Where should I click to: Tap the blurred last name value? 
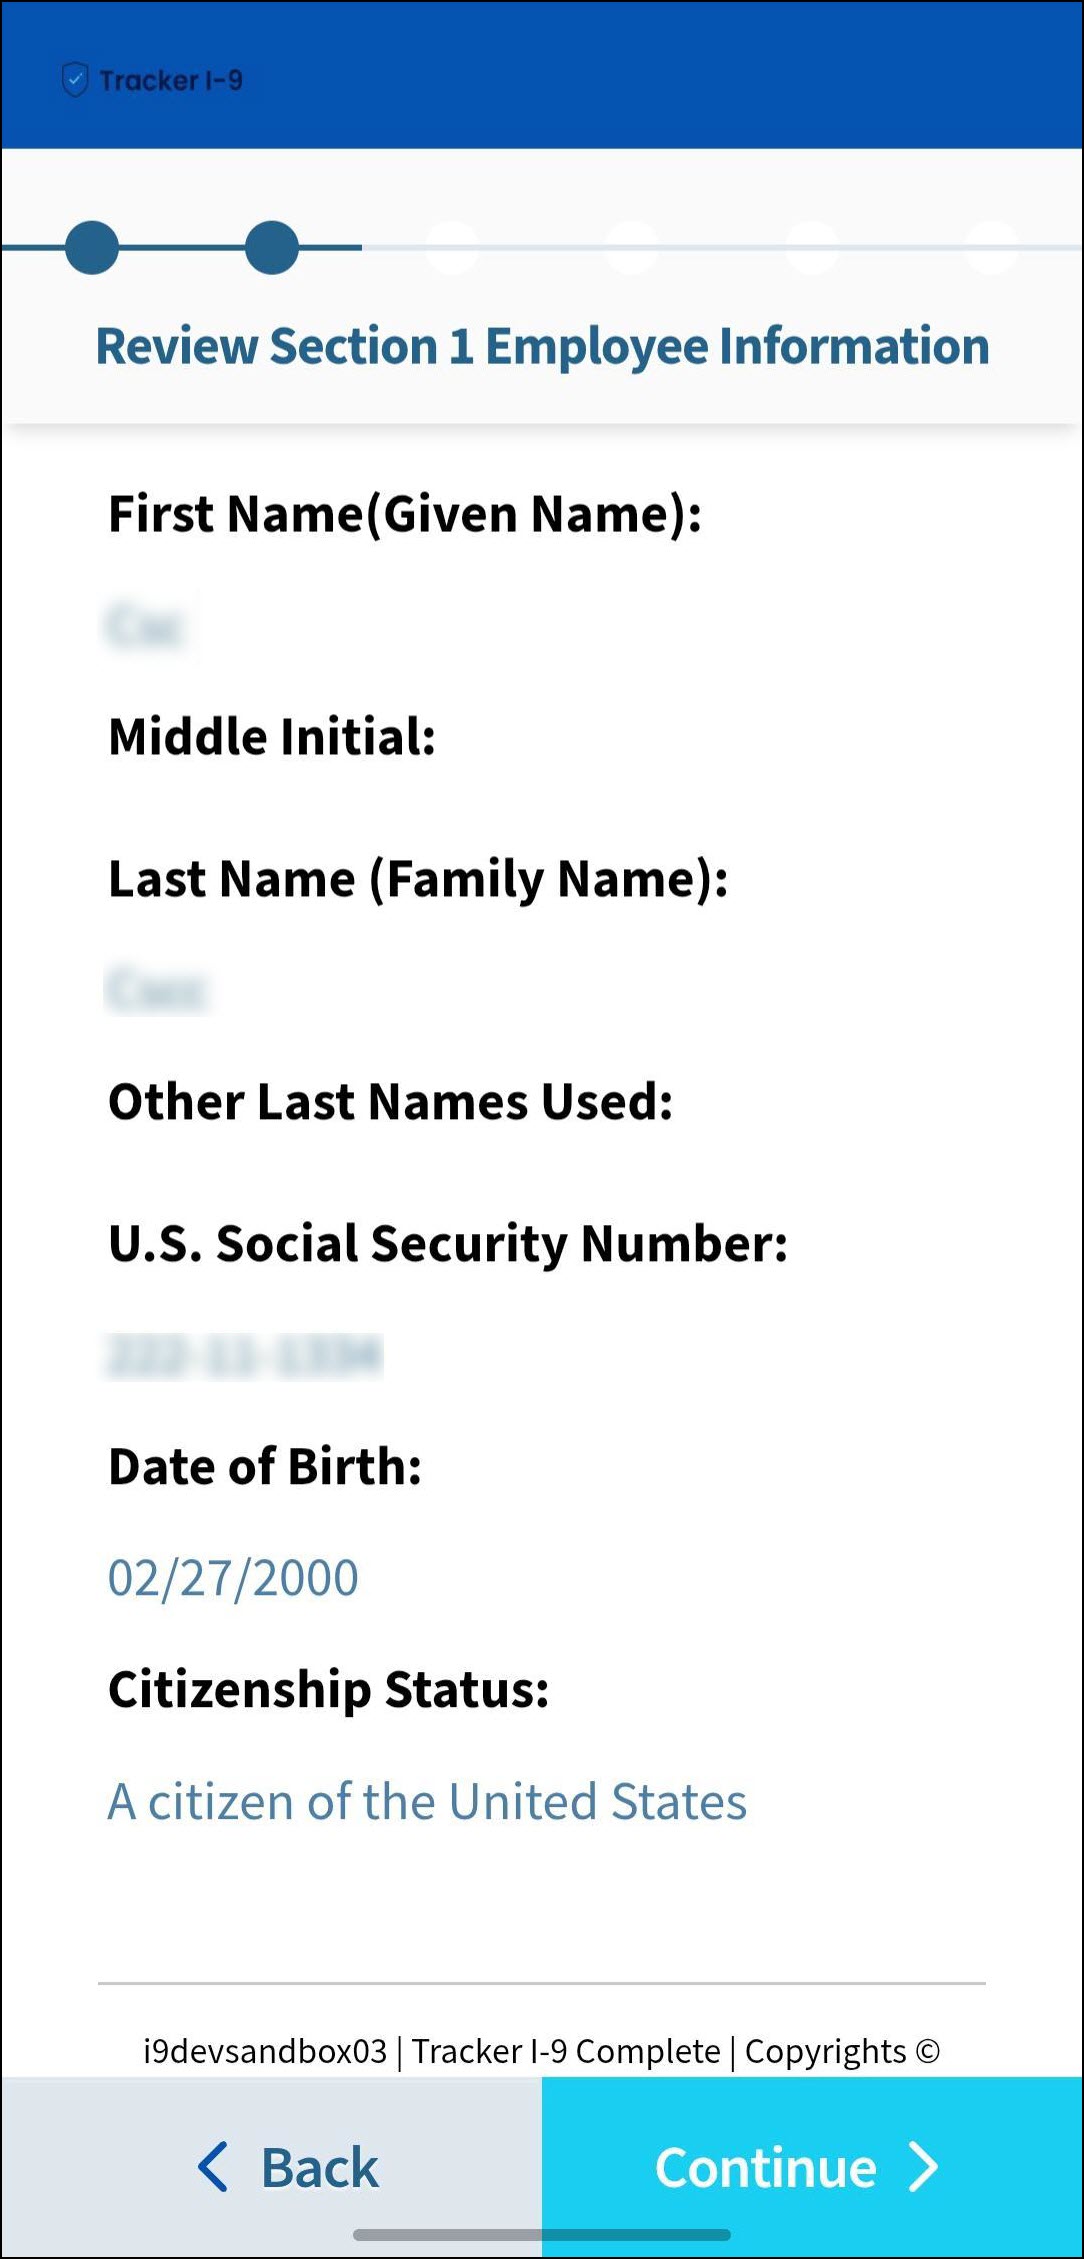(156, 990)
